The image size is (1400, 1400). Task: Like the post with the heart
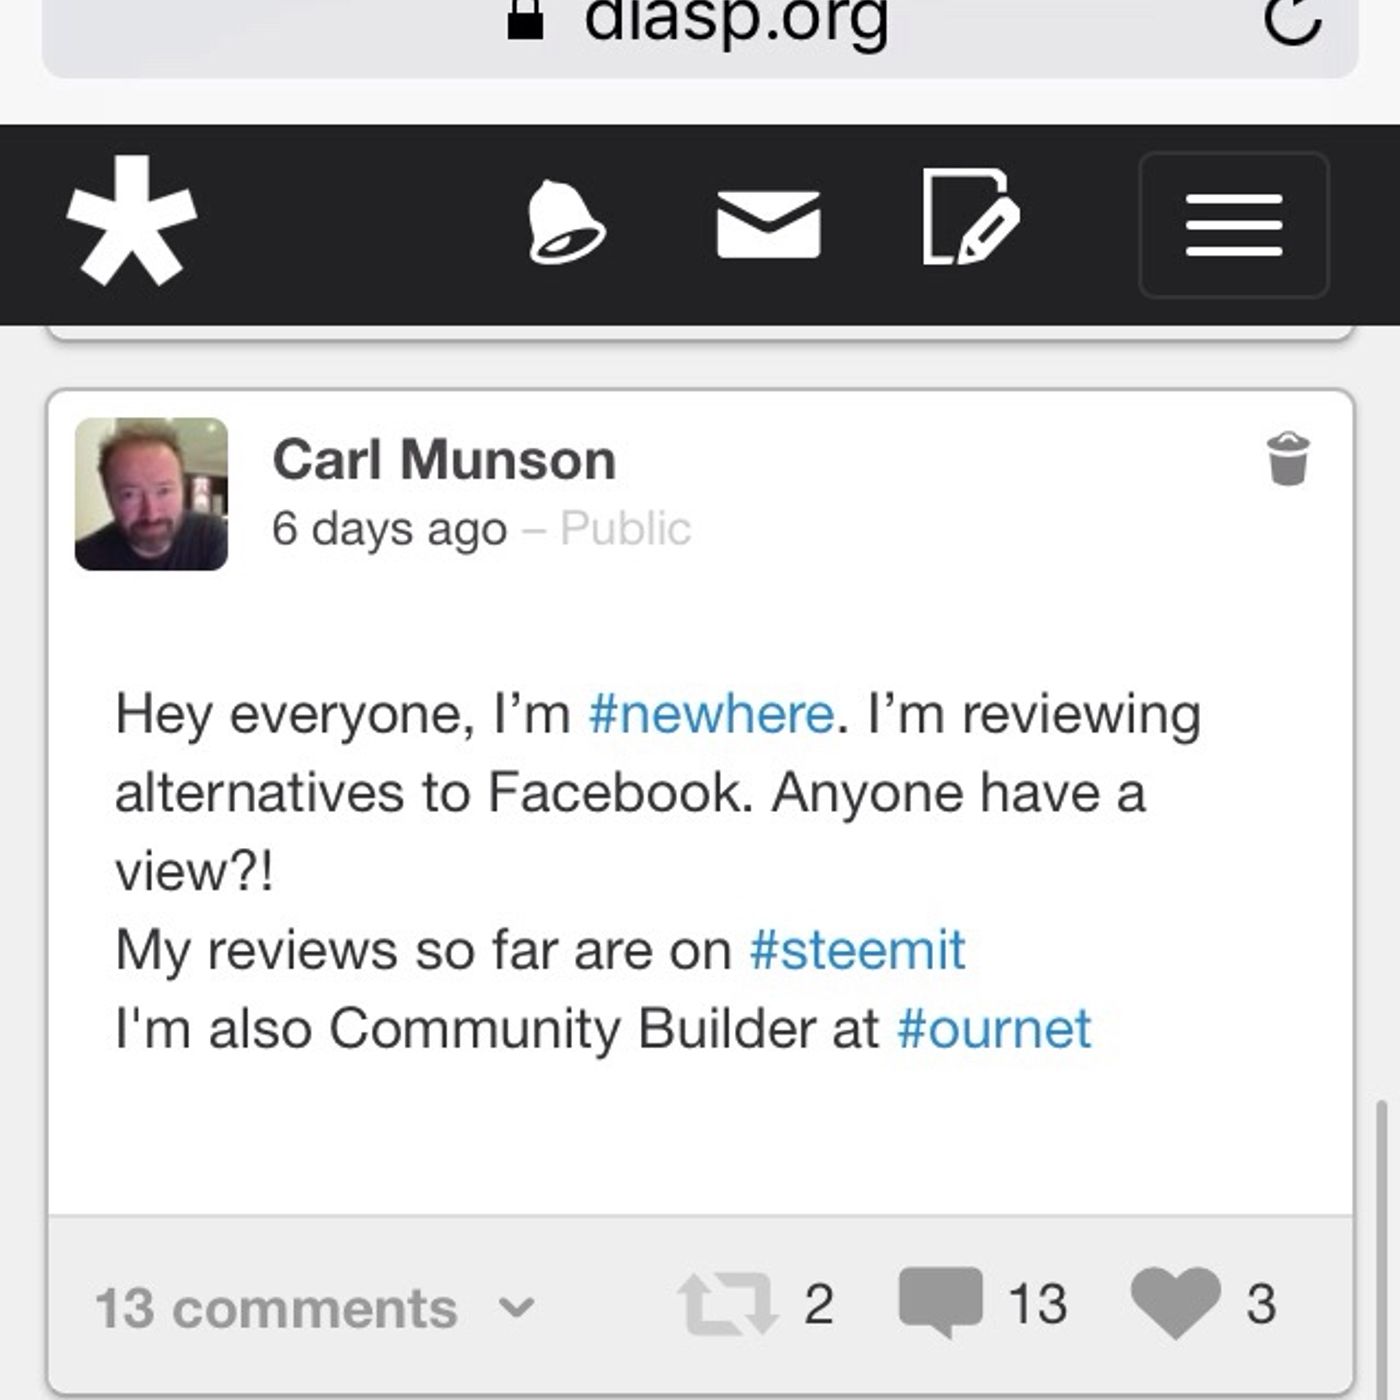1175,1302
